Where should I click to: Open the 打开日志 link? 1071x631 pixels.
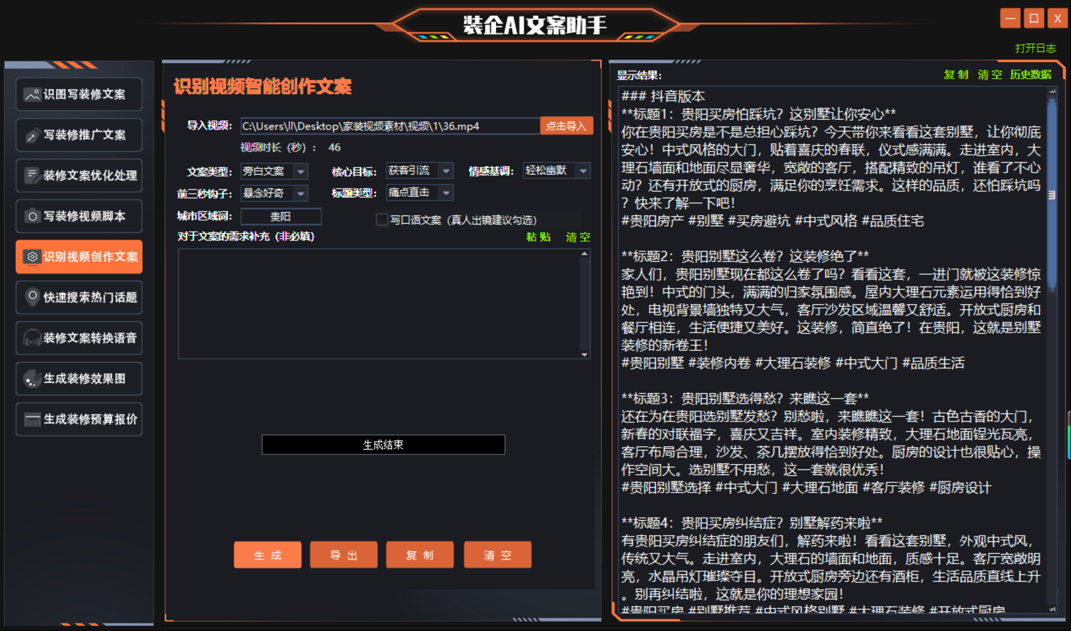click(x=1035, y=48)
